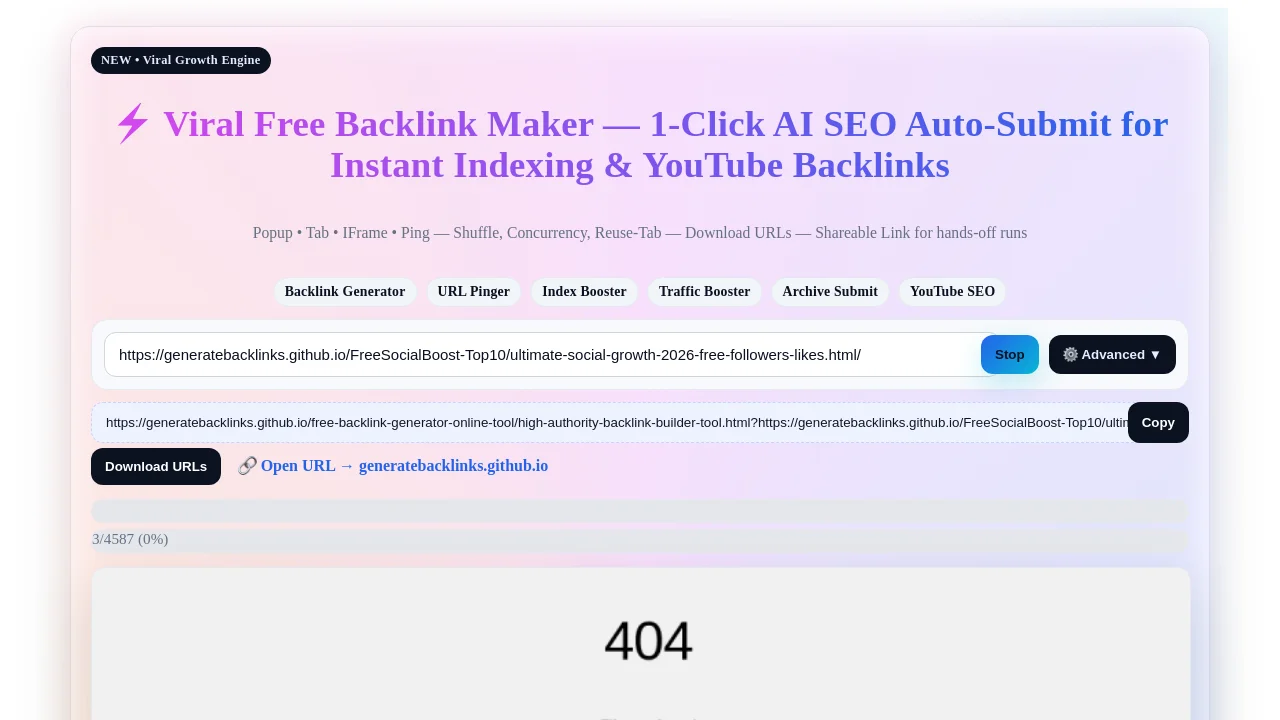
Task: Stop the running submission
Action: point(1010,355)
